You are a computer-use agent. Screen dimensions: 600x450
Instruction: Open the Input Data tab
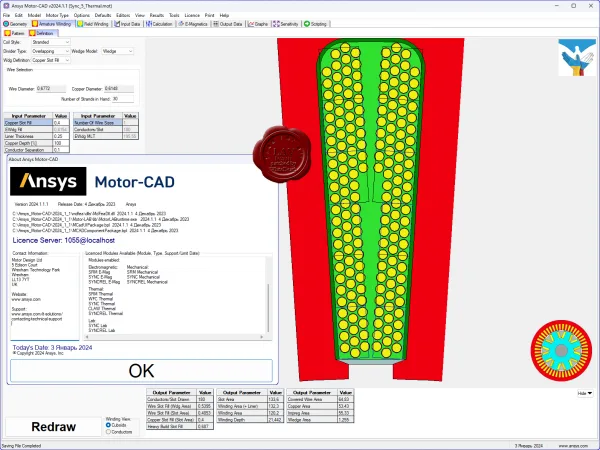(x=127, y=24)
